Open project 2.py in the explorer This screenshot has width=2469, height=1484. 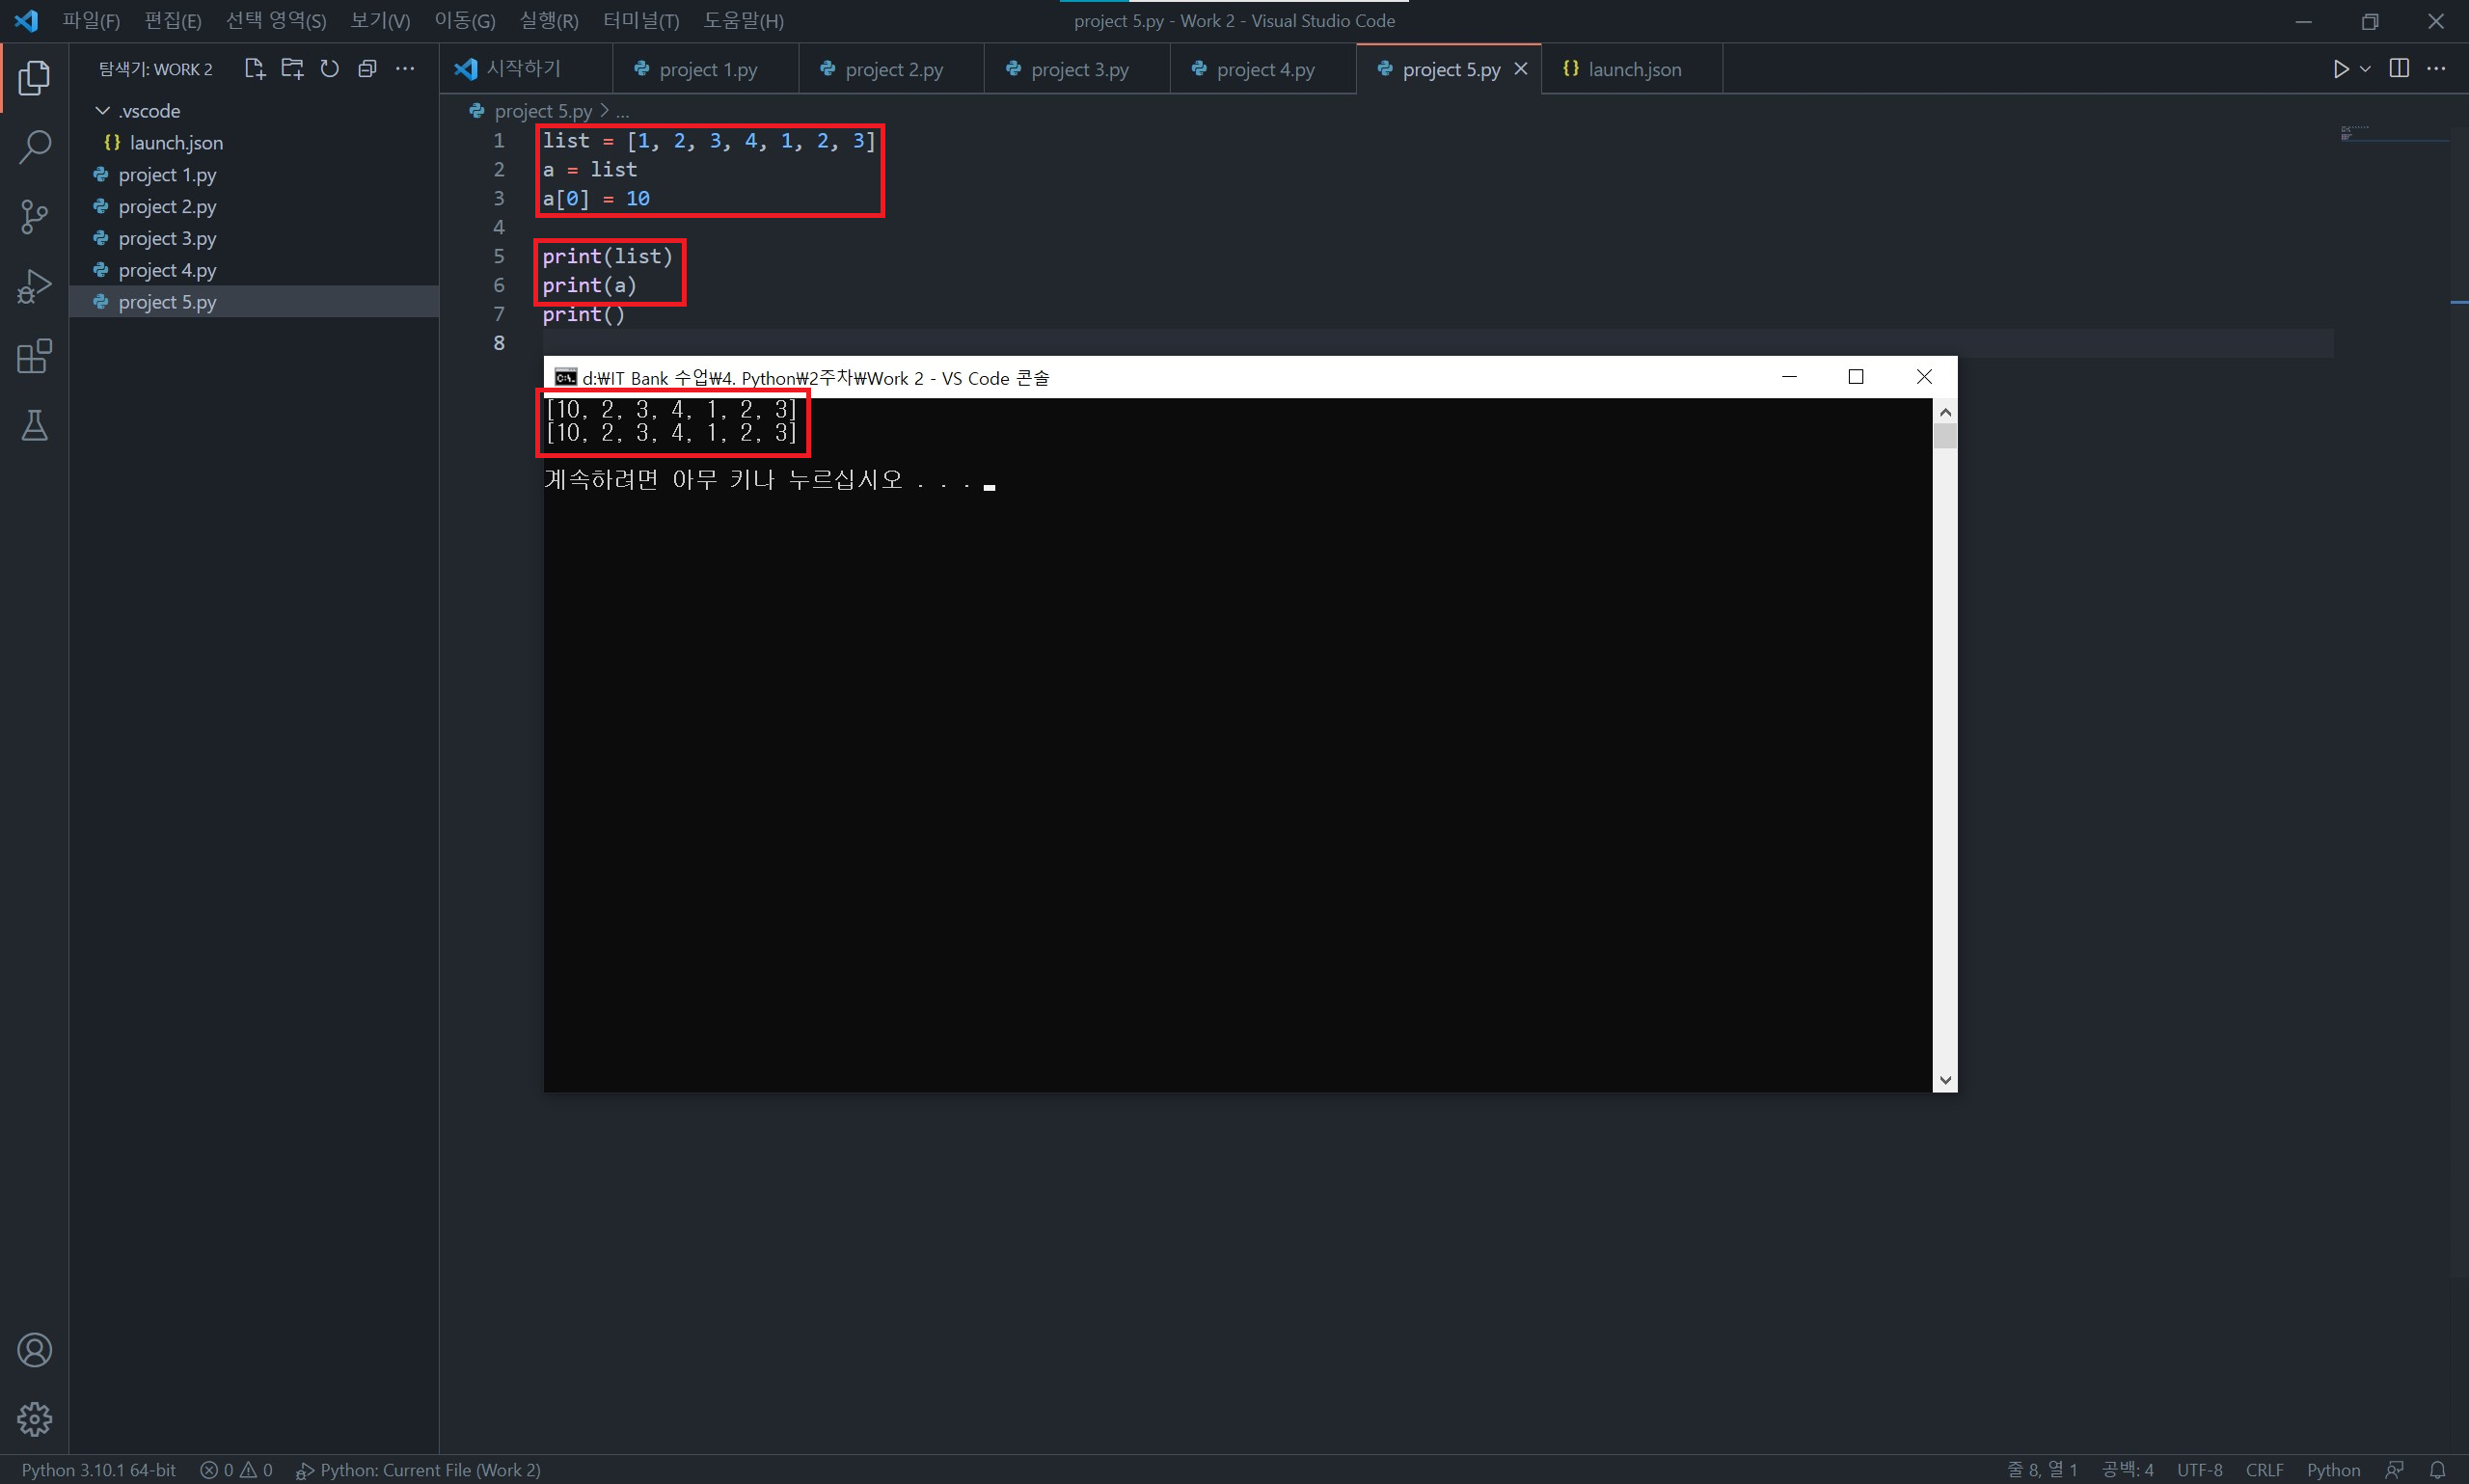[x=167, y=206]
